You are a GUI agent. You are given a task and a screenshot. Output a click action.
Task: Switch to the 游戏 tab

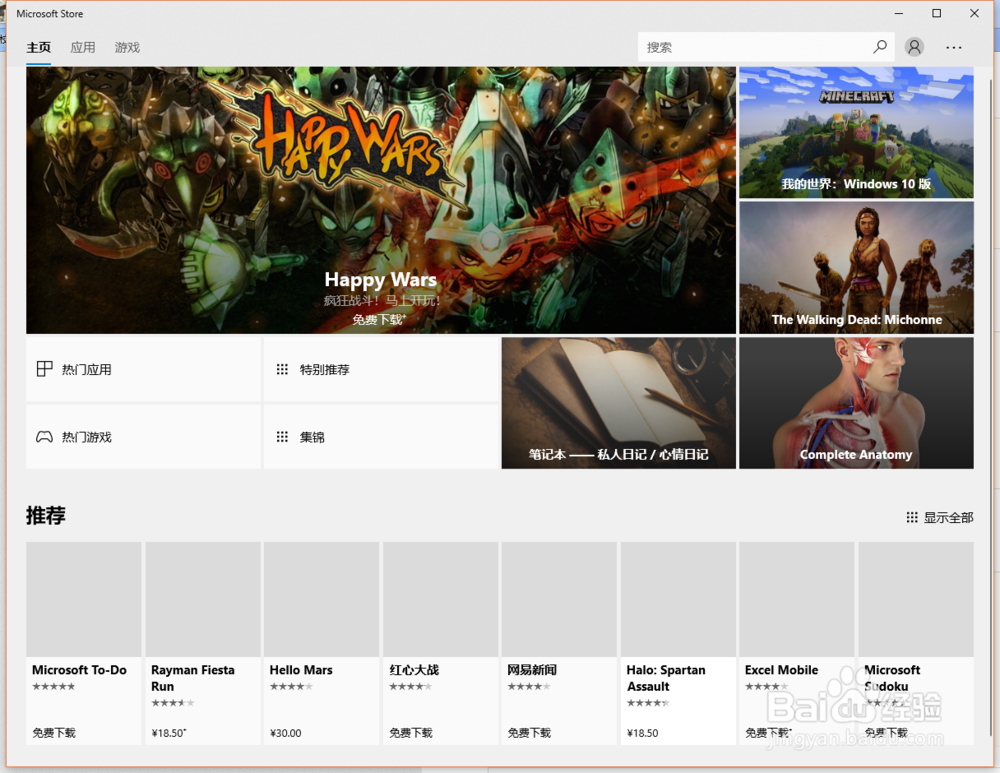click(127, 48)
